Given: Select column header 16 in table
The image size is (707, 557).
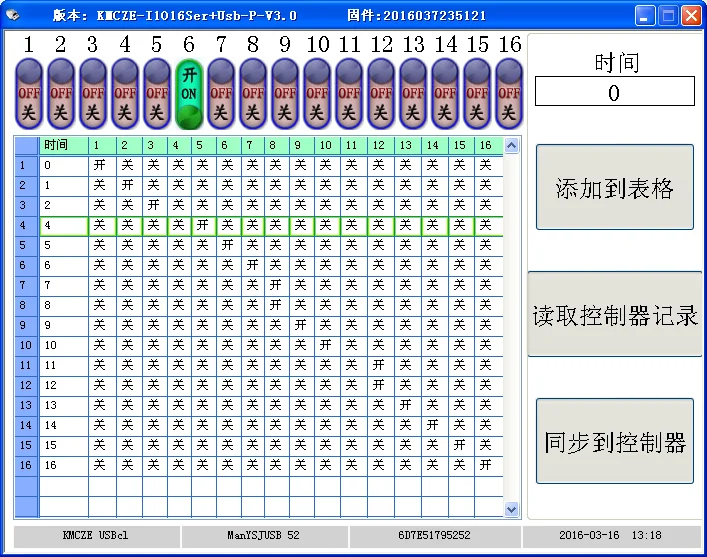Looking at the screenshot, I should (x=489, y=145).
